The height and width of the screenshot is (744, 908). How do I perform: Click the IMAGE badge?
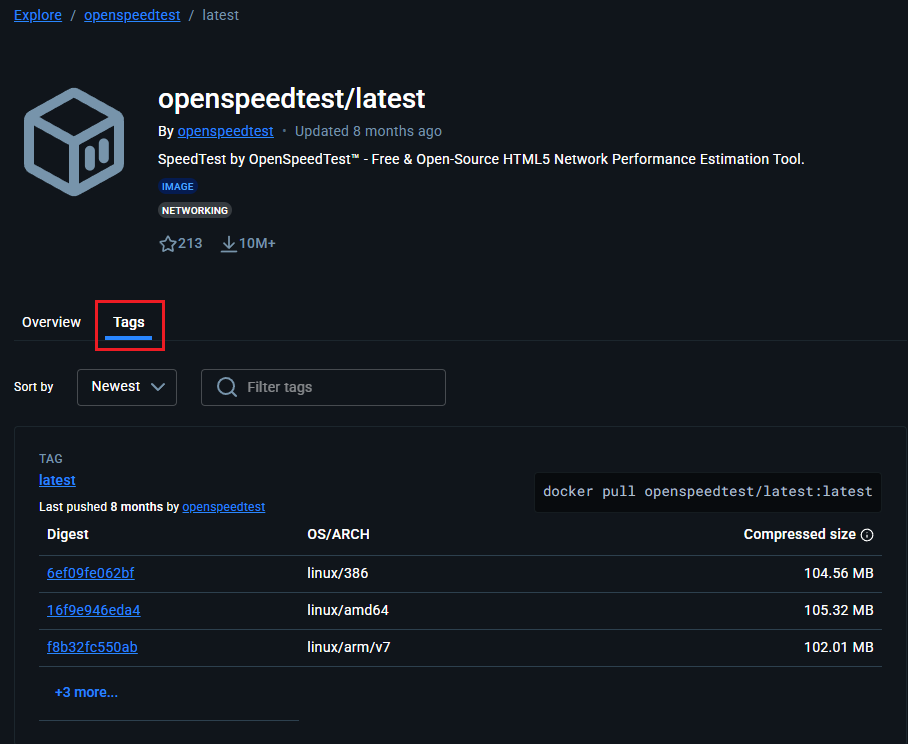[x=178, y=186]
